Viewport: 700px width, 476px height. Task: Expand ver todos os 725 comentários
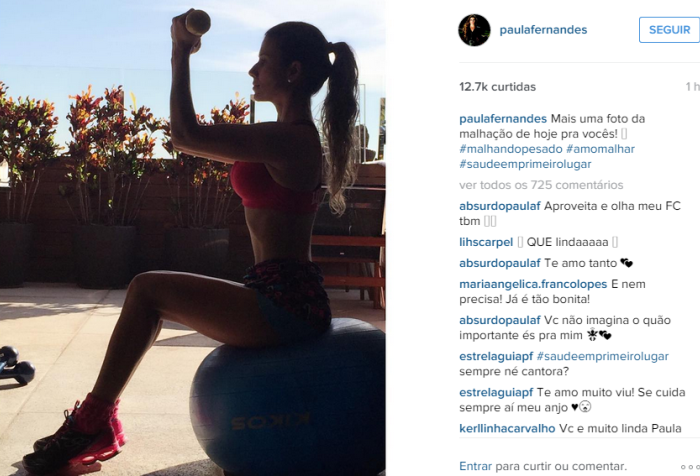[541, 185]
